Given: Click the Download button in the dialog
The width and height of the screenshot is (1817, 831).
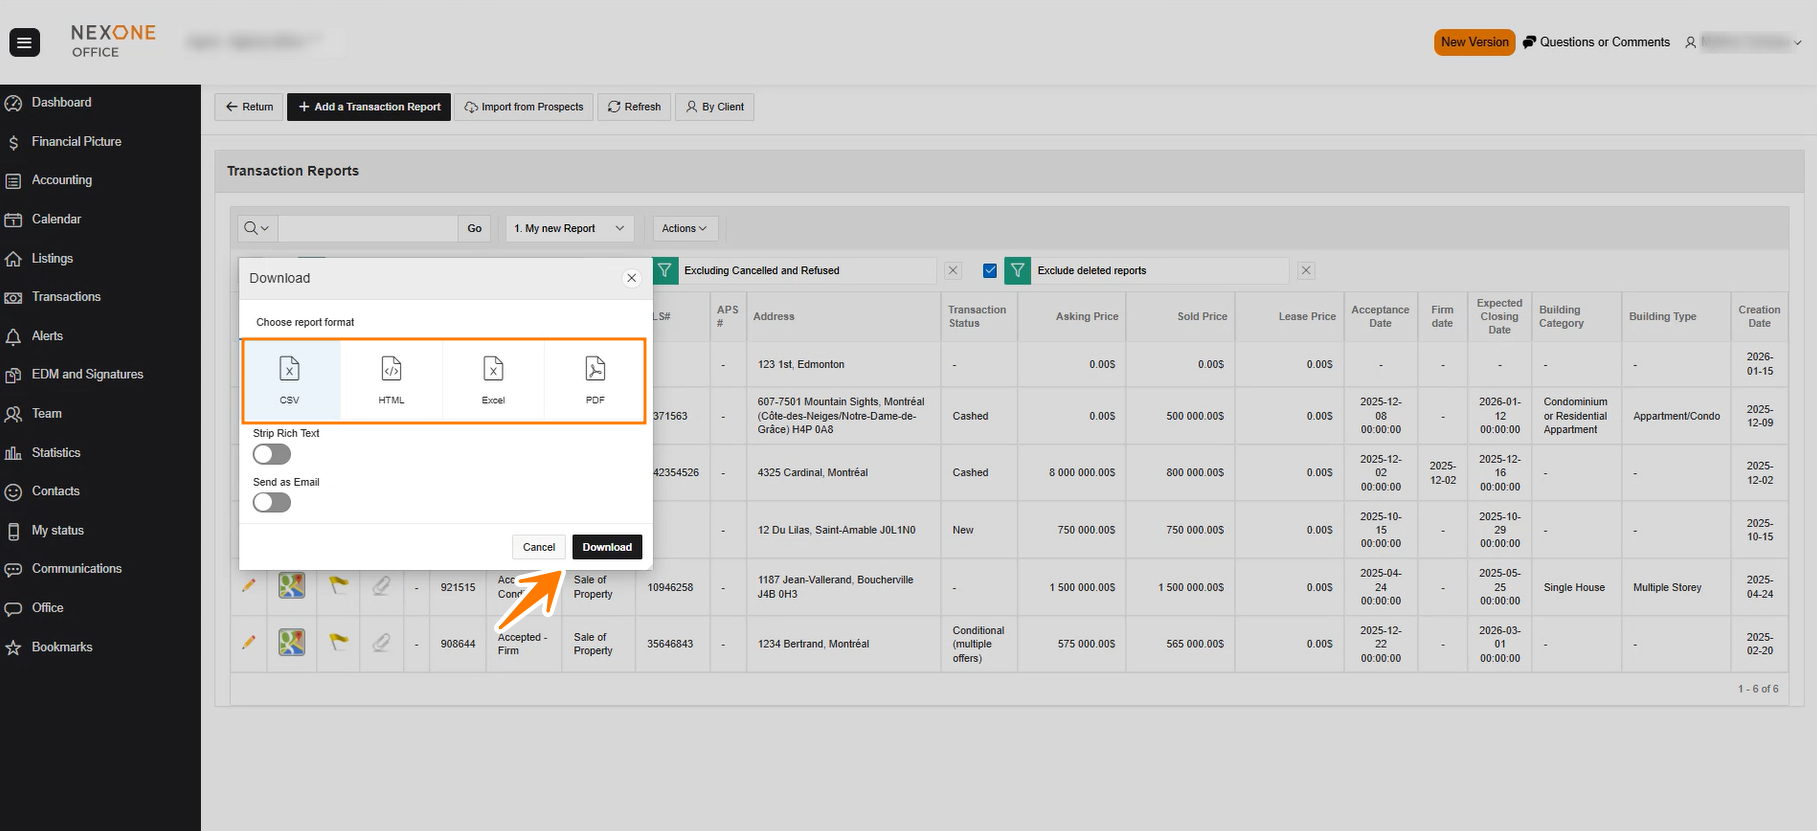Looking at the screenshot, I should click(607, 547).
